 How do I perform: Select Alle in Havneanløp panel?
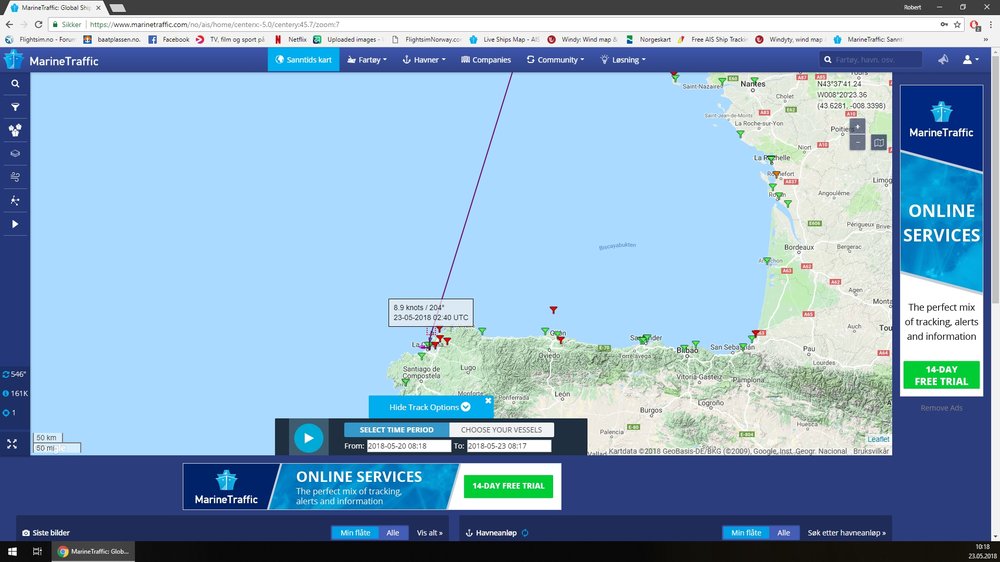(784, 533)
